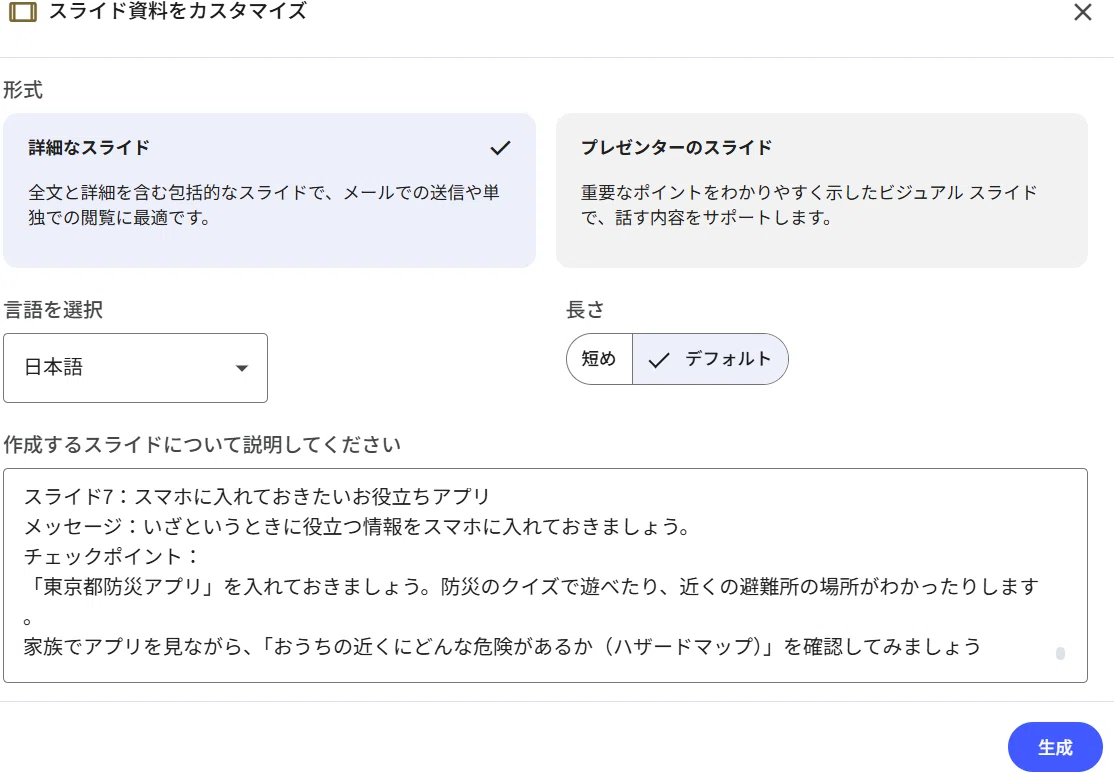
Task: Click the スライド7 line in the text box
Action: click(x=256, y=497)
